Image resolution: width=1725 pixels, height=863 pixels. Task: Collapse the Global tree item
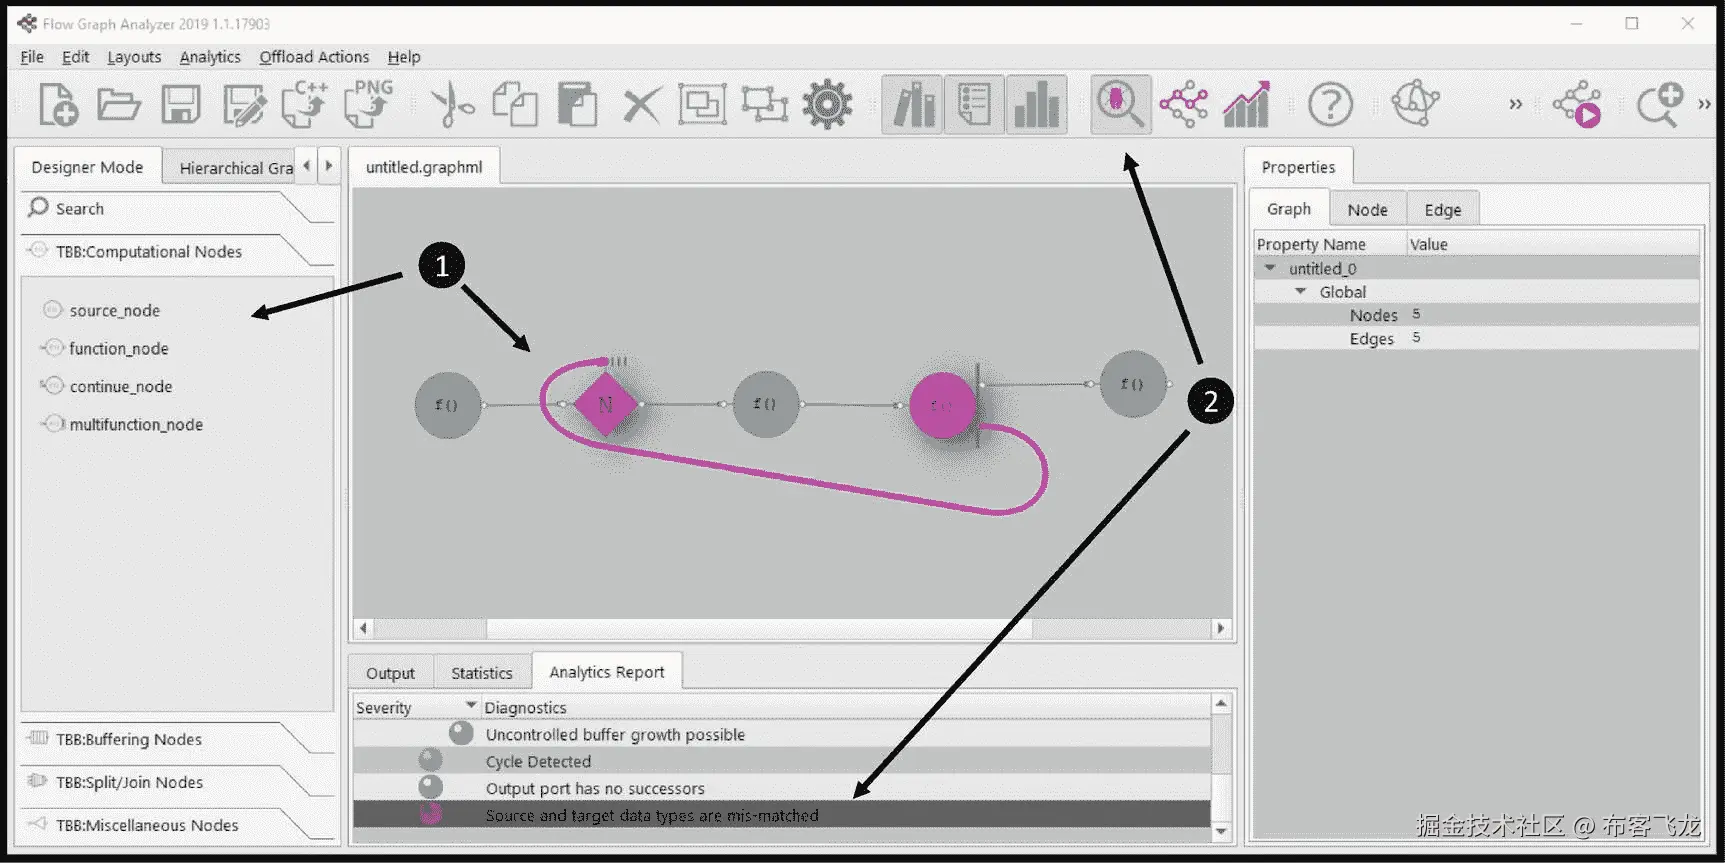[x=1300, y=291]
